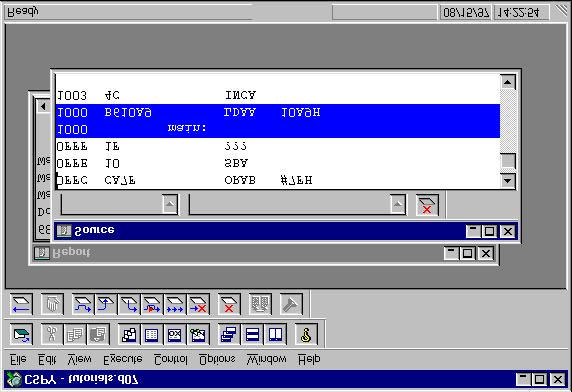Click the Source window's upper scrollbar arrow

[x=507, y=82]
